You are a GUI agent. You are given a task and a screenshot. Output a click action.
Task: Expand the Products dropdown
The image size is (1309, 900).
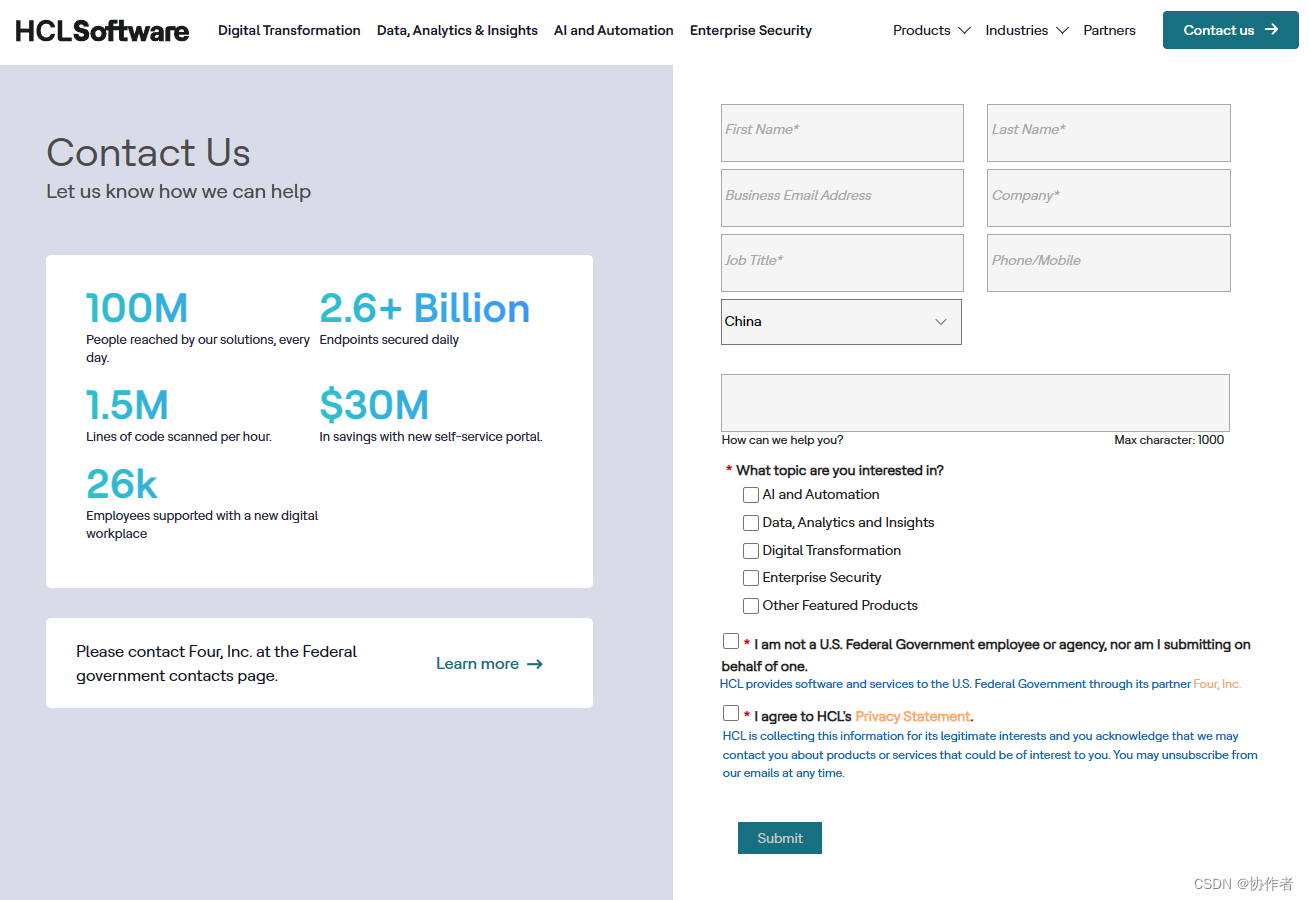click(932, 30)
